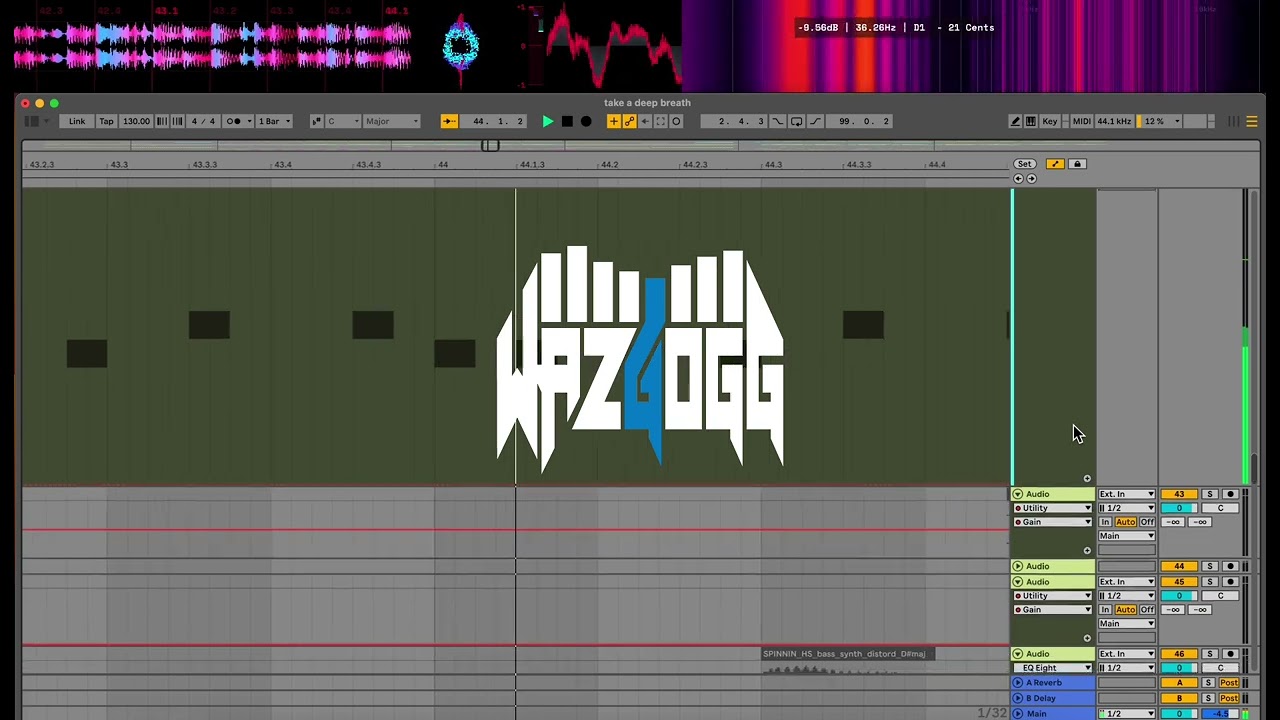
Task: Toggle MIDI Arrangement Overdub plus icon
Action: (614, 121)
